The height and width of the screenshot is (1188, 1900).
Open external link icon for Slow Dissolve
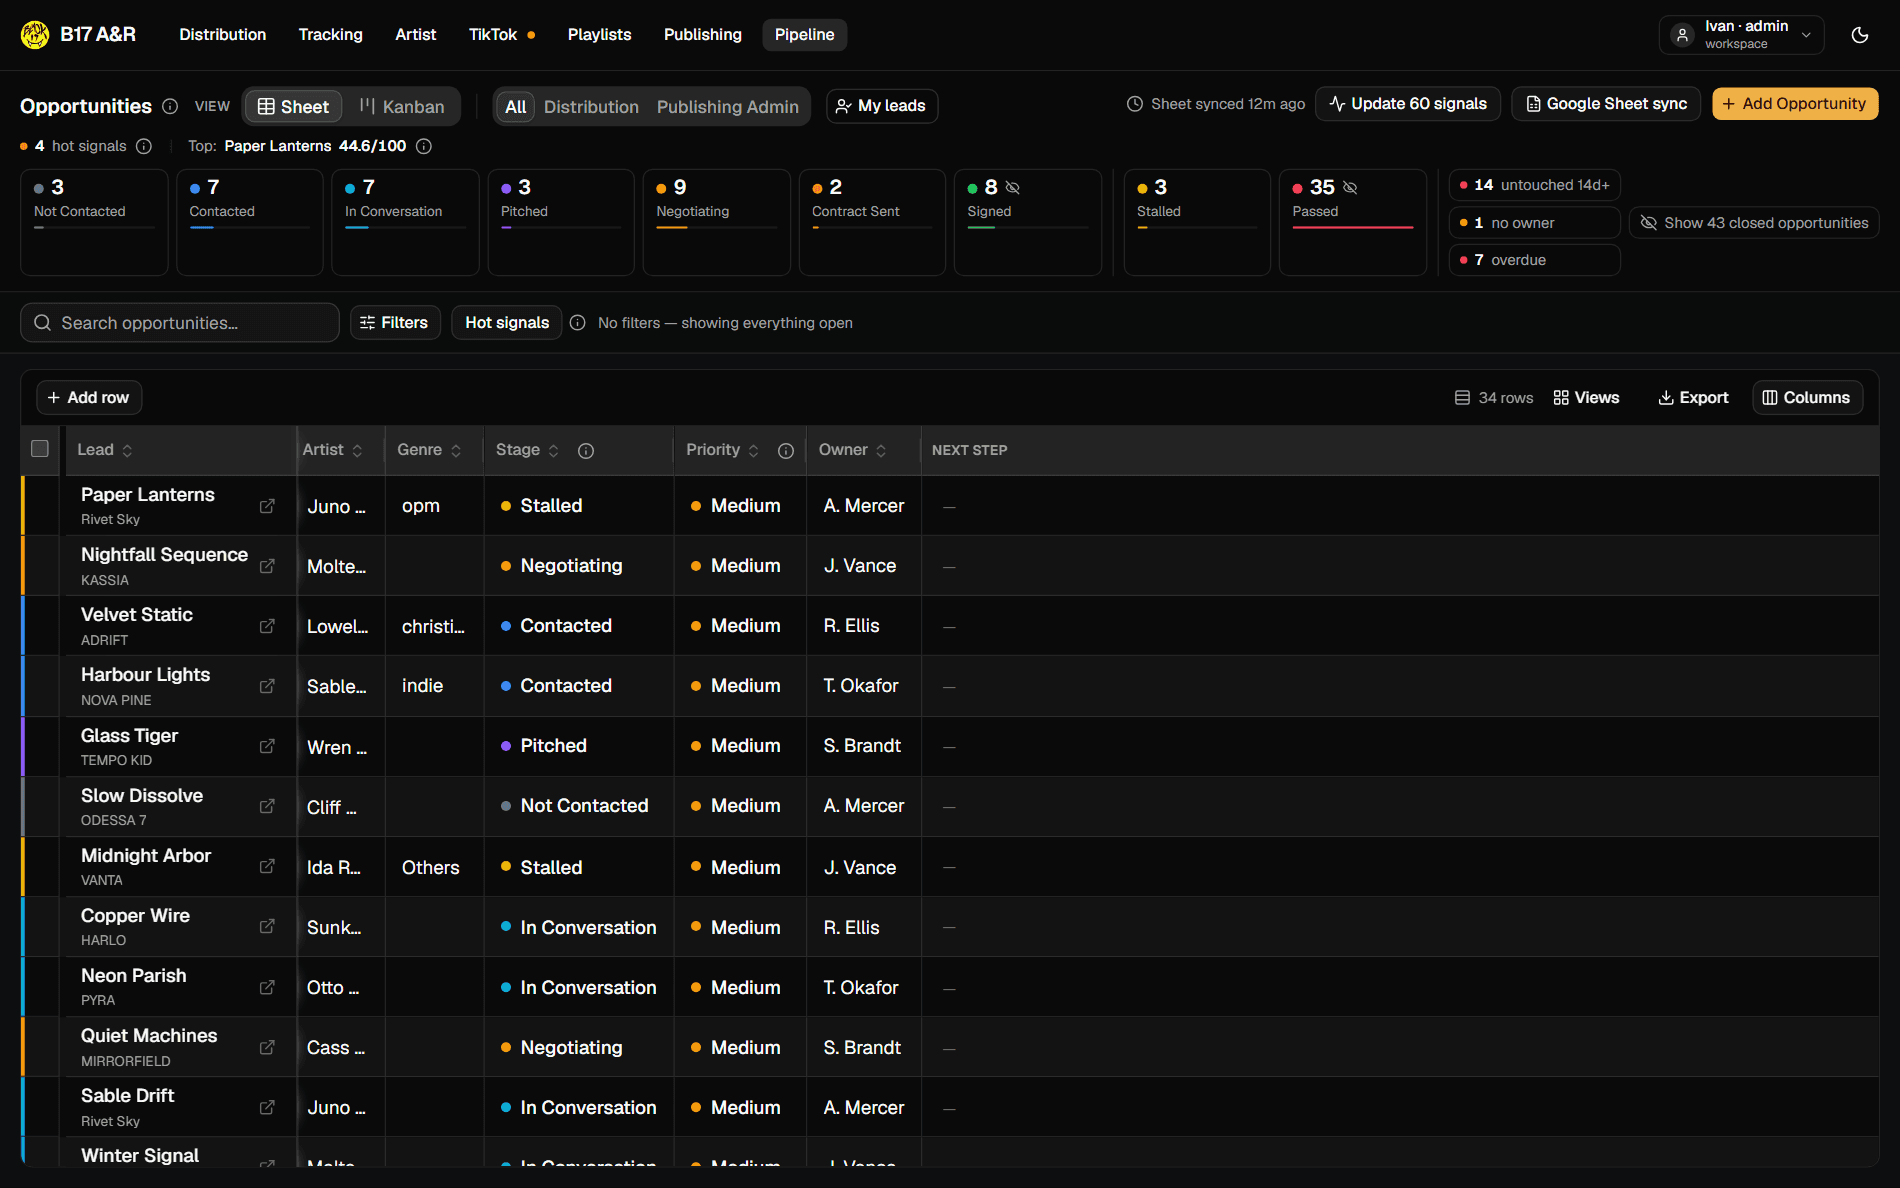(267, 806)
